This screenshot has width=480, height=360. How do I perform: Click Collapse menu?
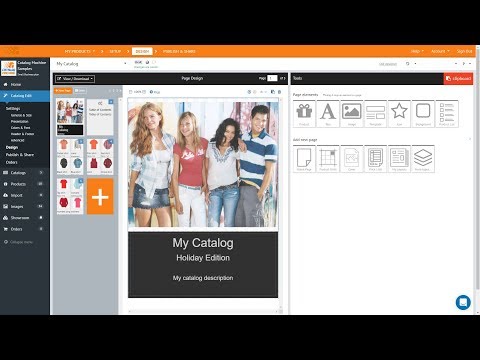pyautogui.click(x=18, y=242)
